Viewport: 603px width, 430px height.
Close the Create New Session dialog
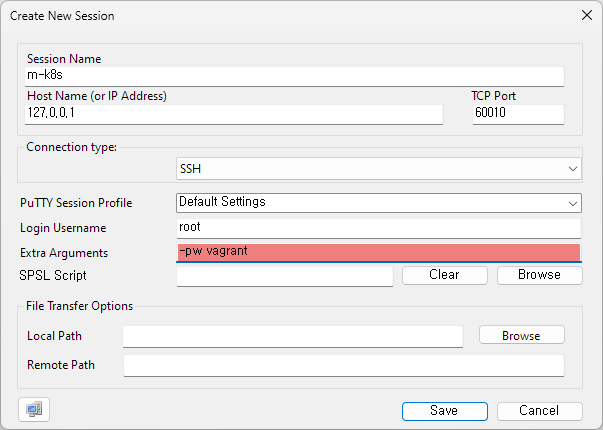coord(586,15)
